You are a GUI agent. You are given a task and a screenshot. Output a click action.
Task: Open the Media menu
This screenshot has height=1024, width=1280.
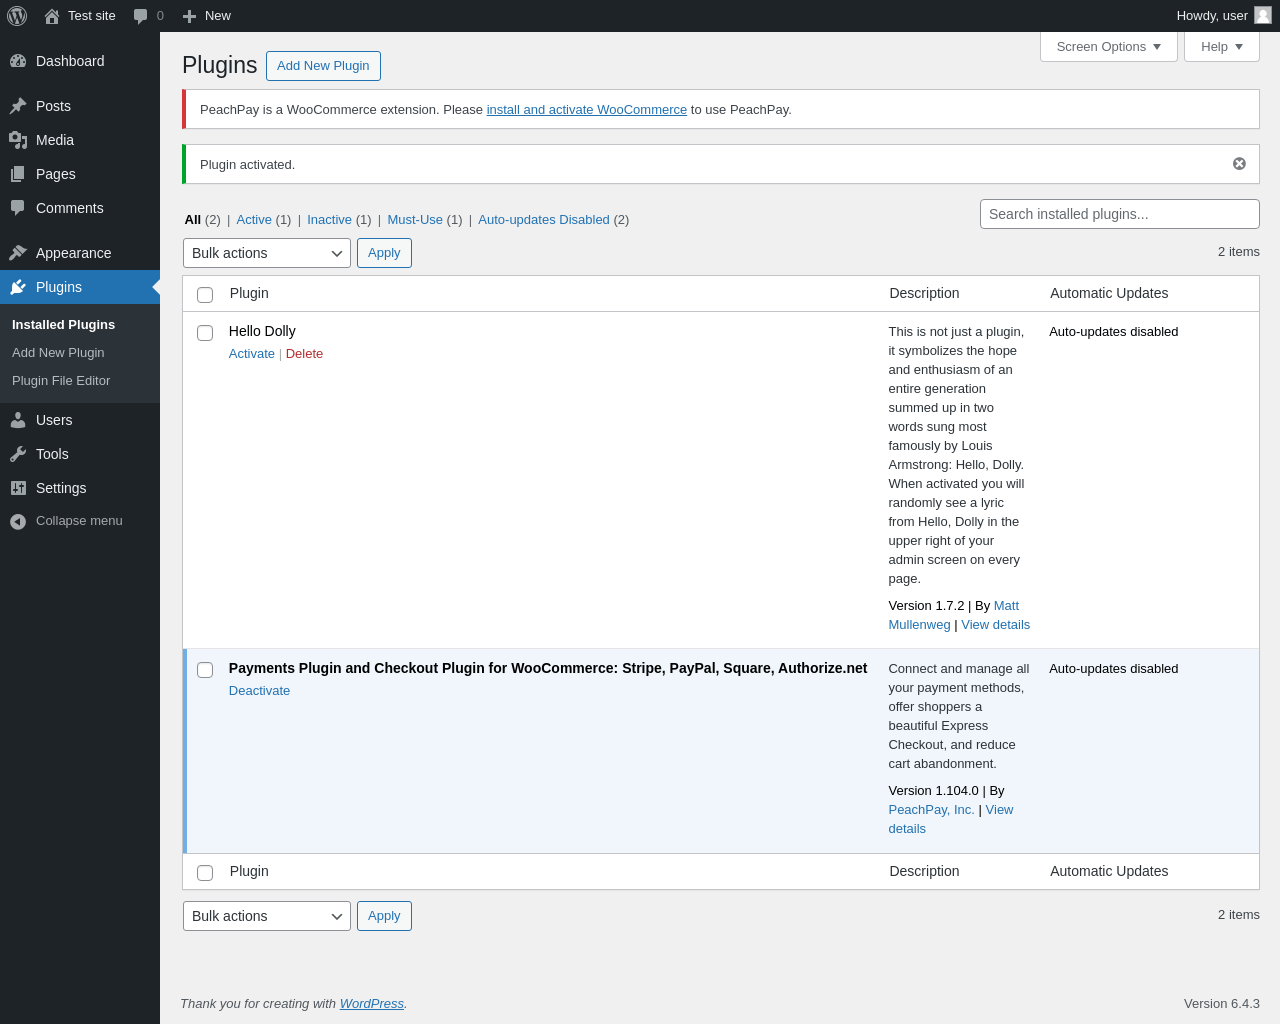[x=80, y=140]
